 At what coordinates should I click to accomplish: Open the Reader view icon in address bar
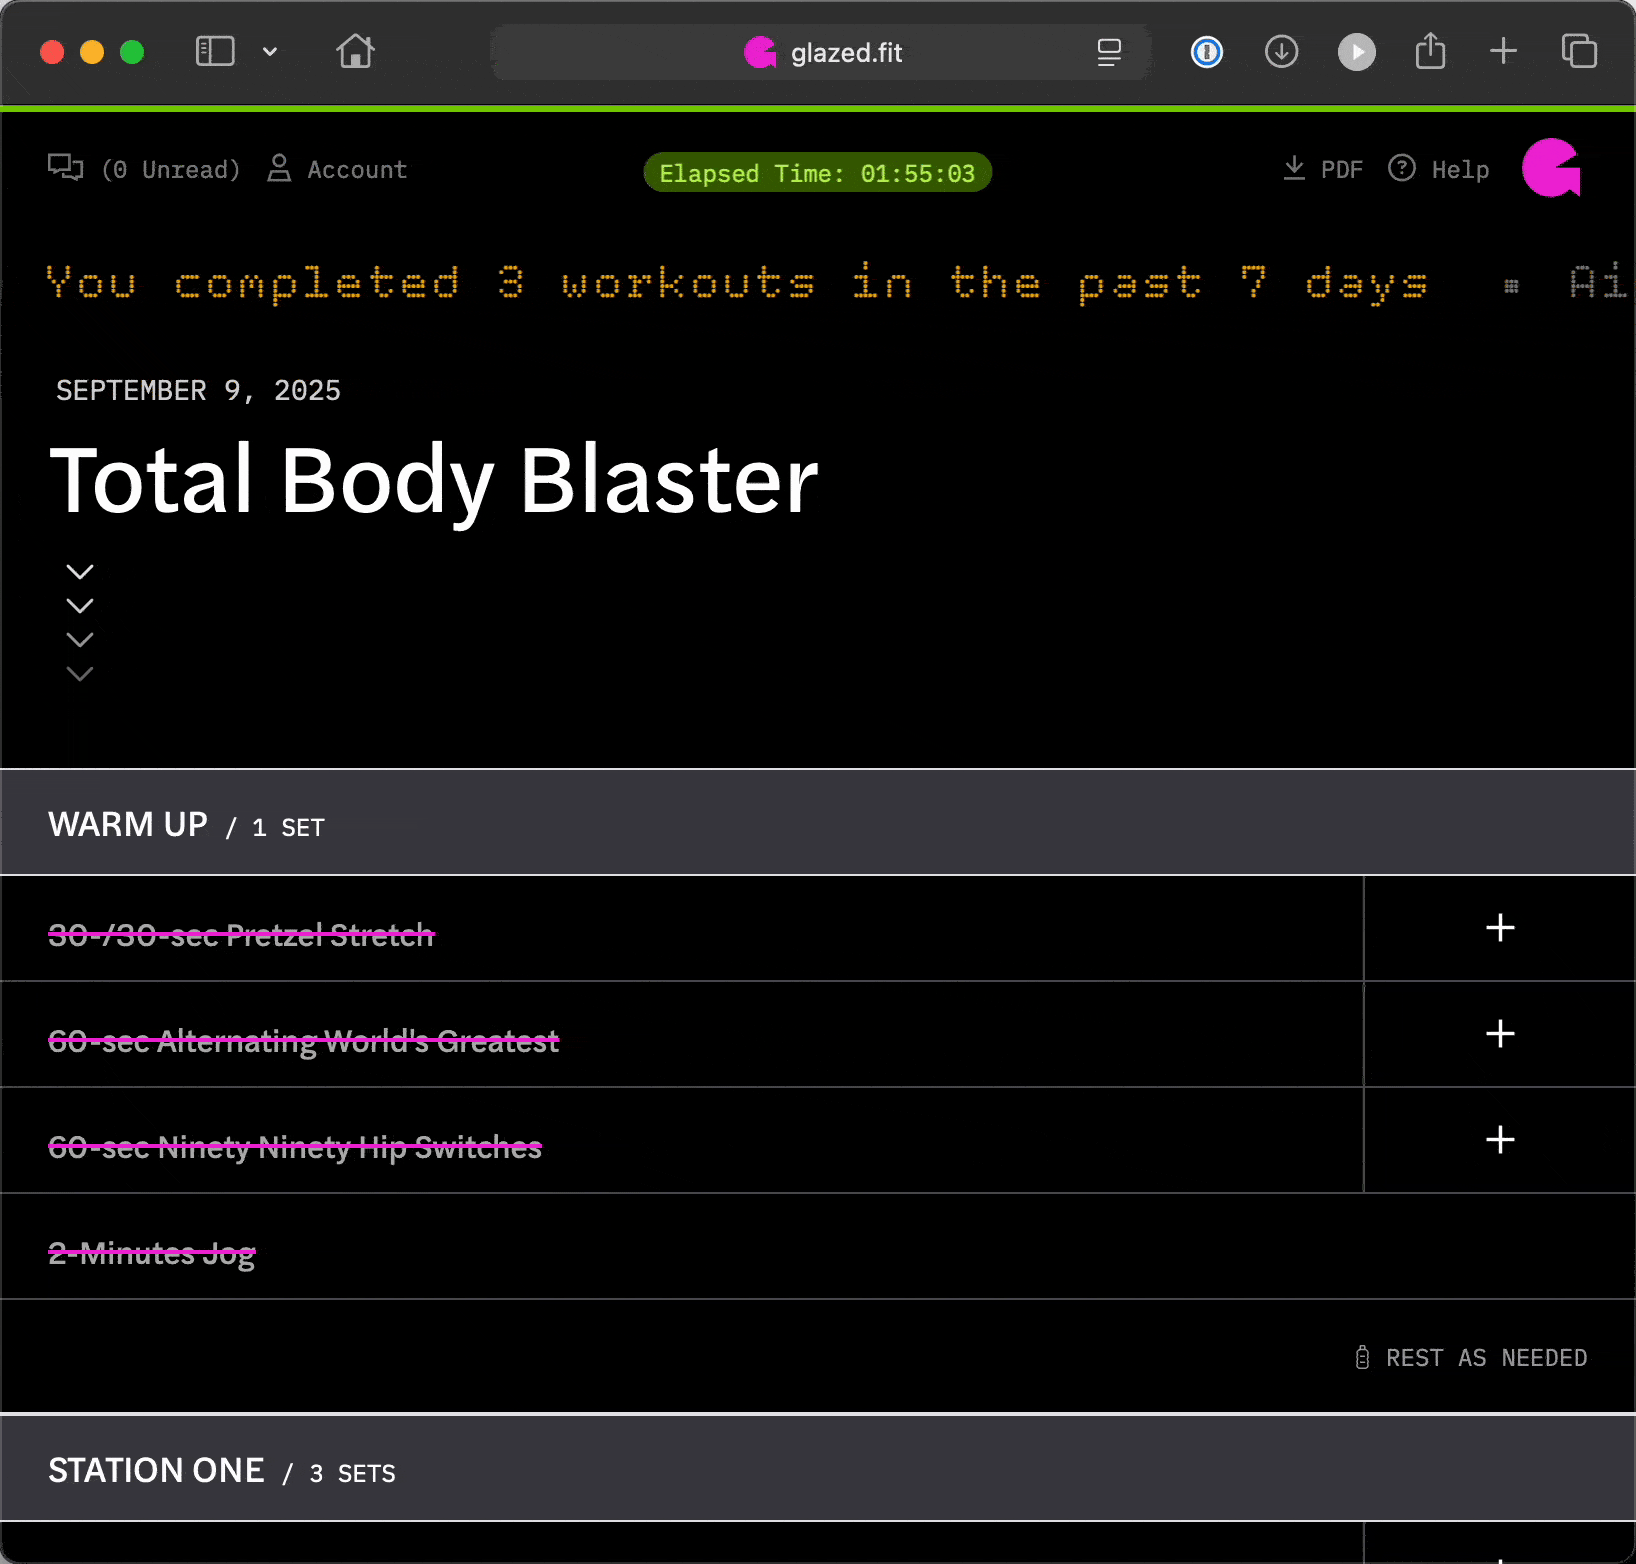point(1109,52)
